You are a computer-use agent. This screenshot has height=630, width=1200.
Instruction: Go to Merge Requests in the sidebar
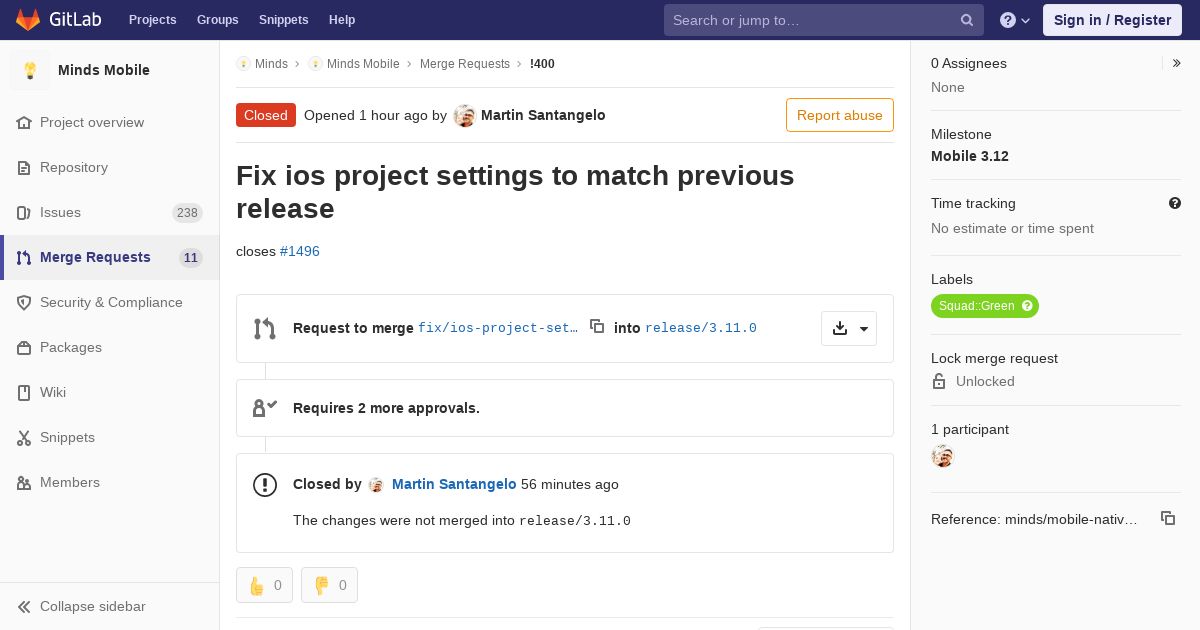95,257
